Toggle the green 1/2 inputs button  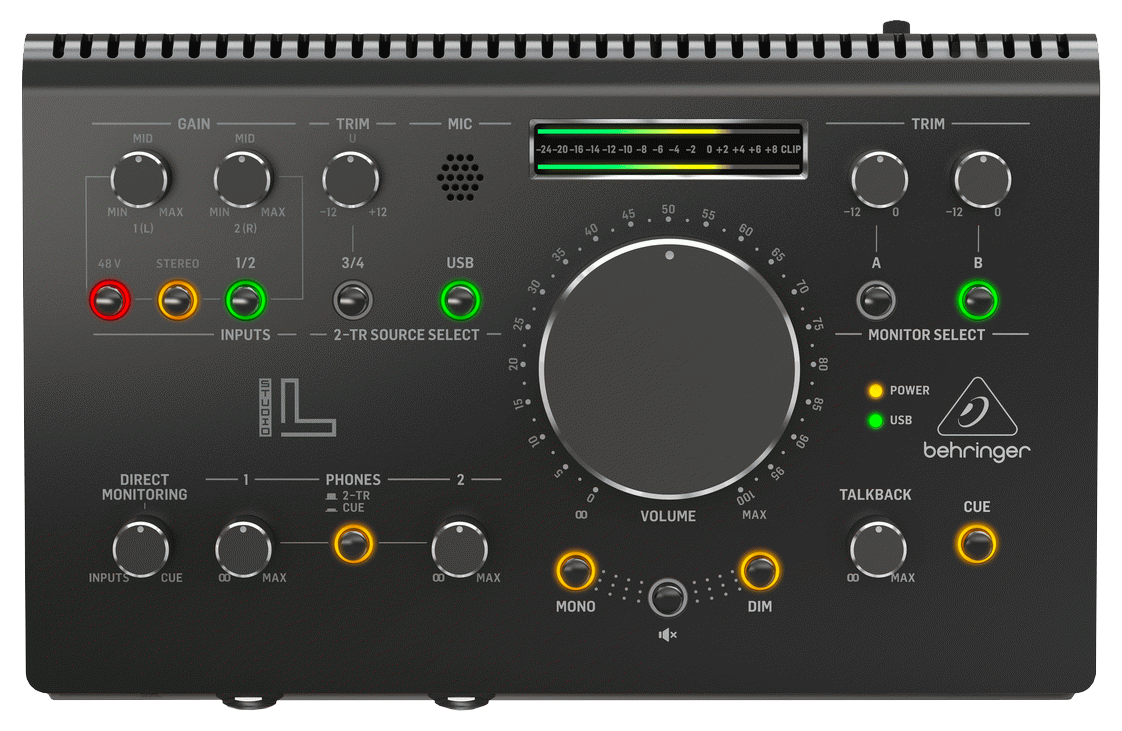(x=244, y=299)
